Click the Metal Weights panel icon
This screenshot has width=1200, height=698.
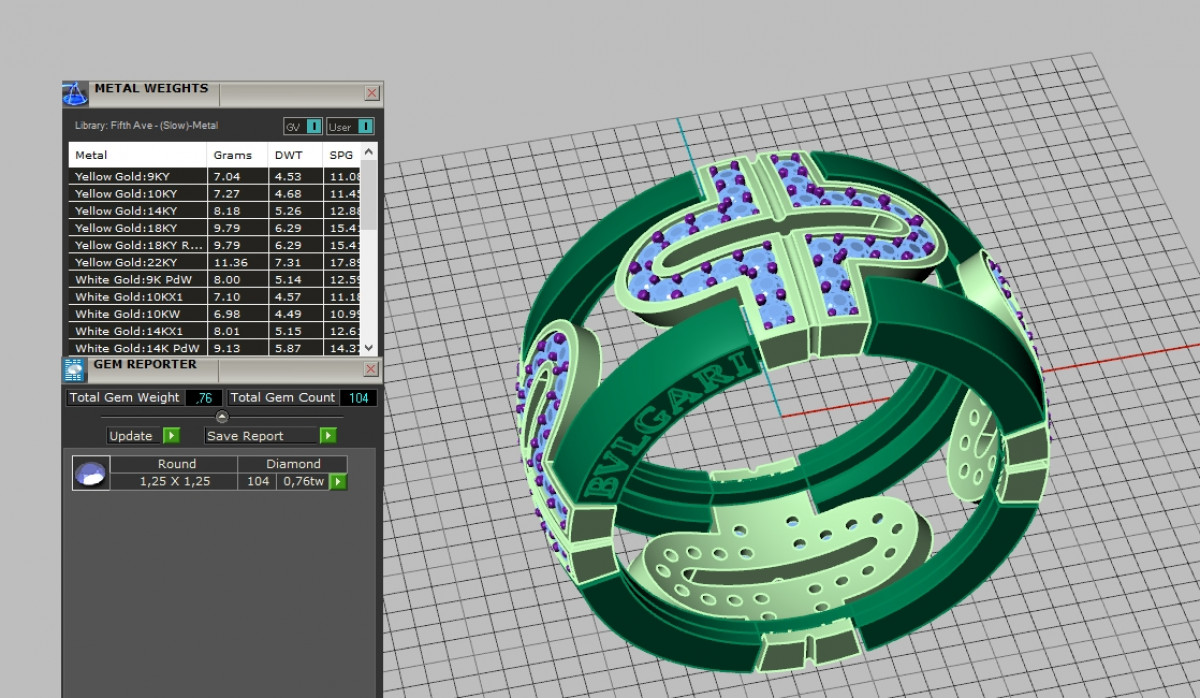click(75, 95)
